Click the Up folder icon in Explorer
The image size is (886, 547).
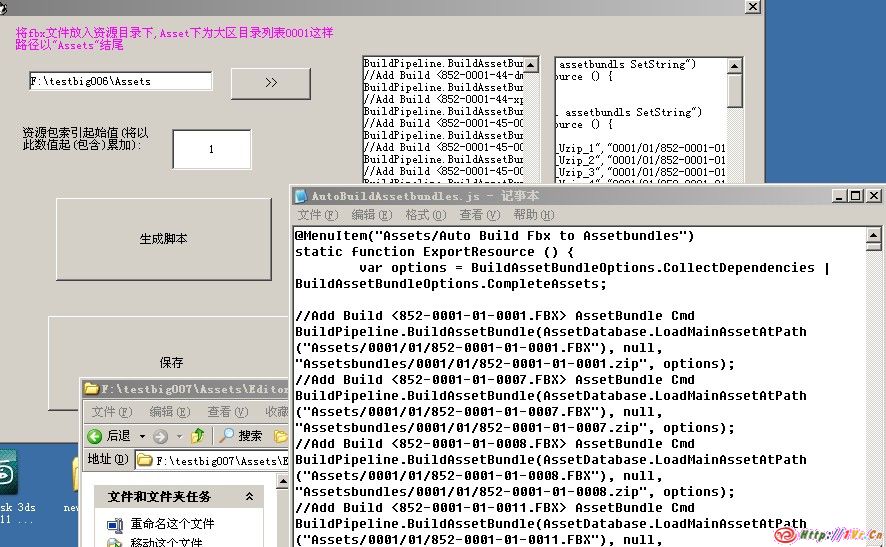coord(198,436)
